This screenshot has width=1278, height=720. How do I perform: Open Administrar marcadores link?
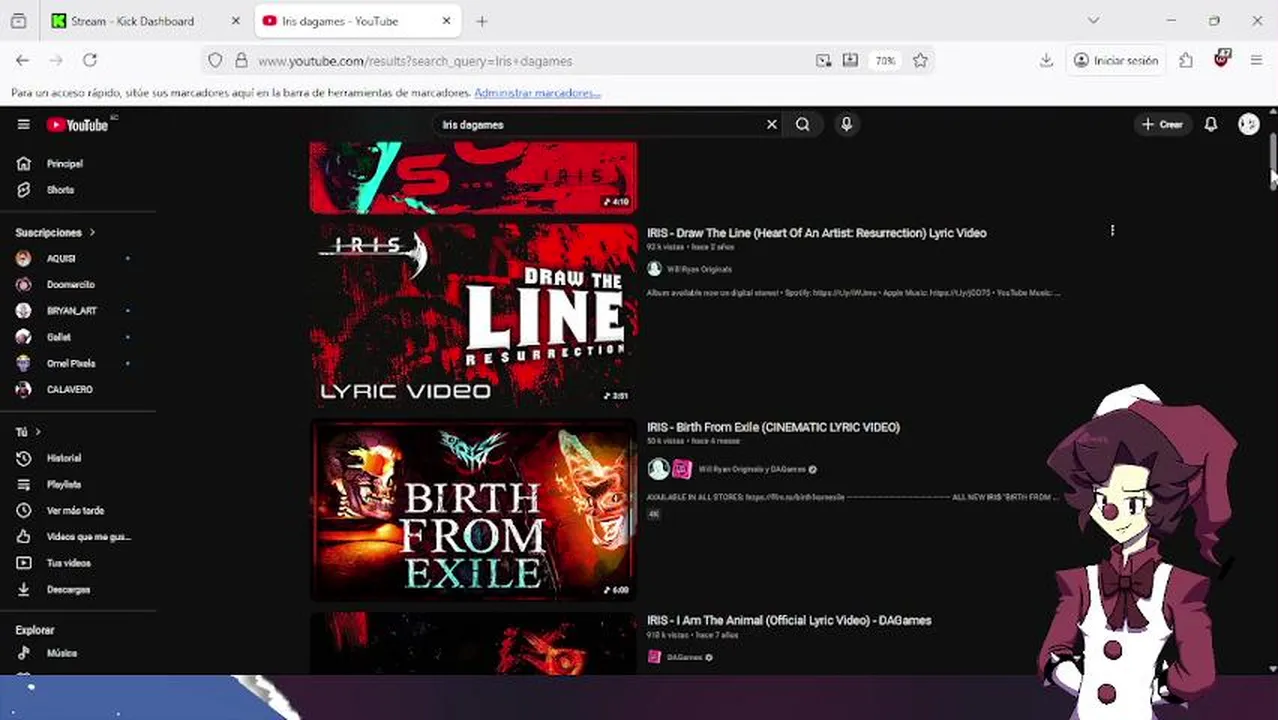click(537, 93)
